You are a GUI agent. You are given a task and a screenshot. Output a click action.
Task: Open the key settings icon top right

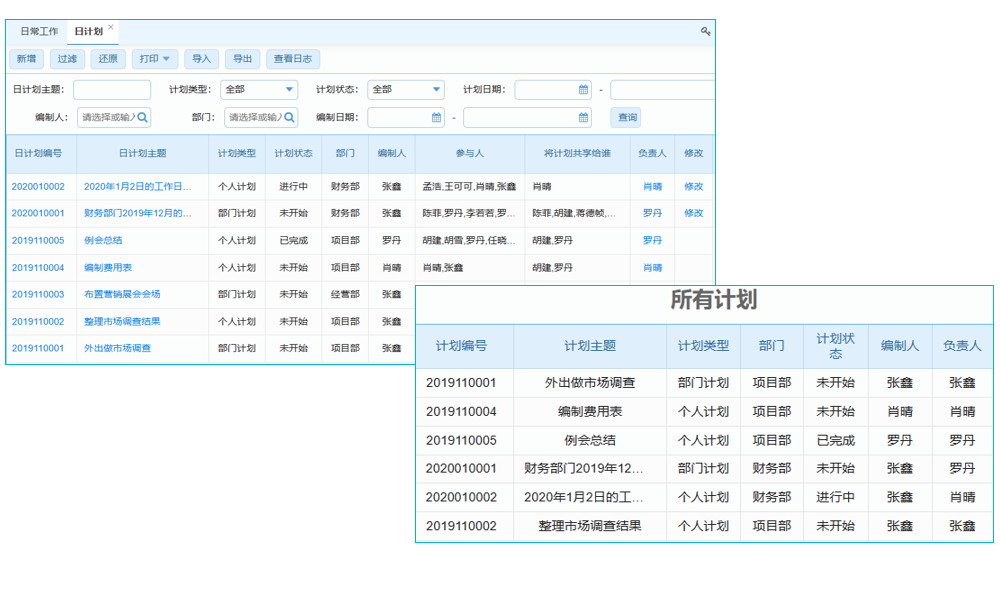pyautogui.click(x=706, y=33)
